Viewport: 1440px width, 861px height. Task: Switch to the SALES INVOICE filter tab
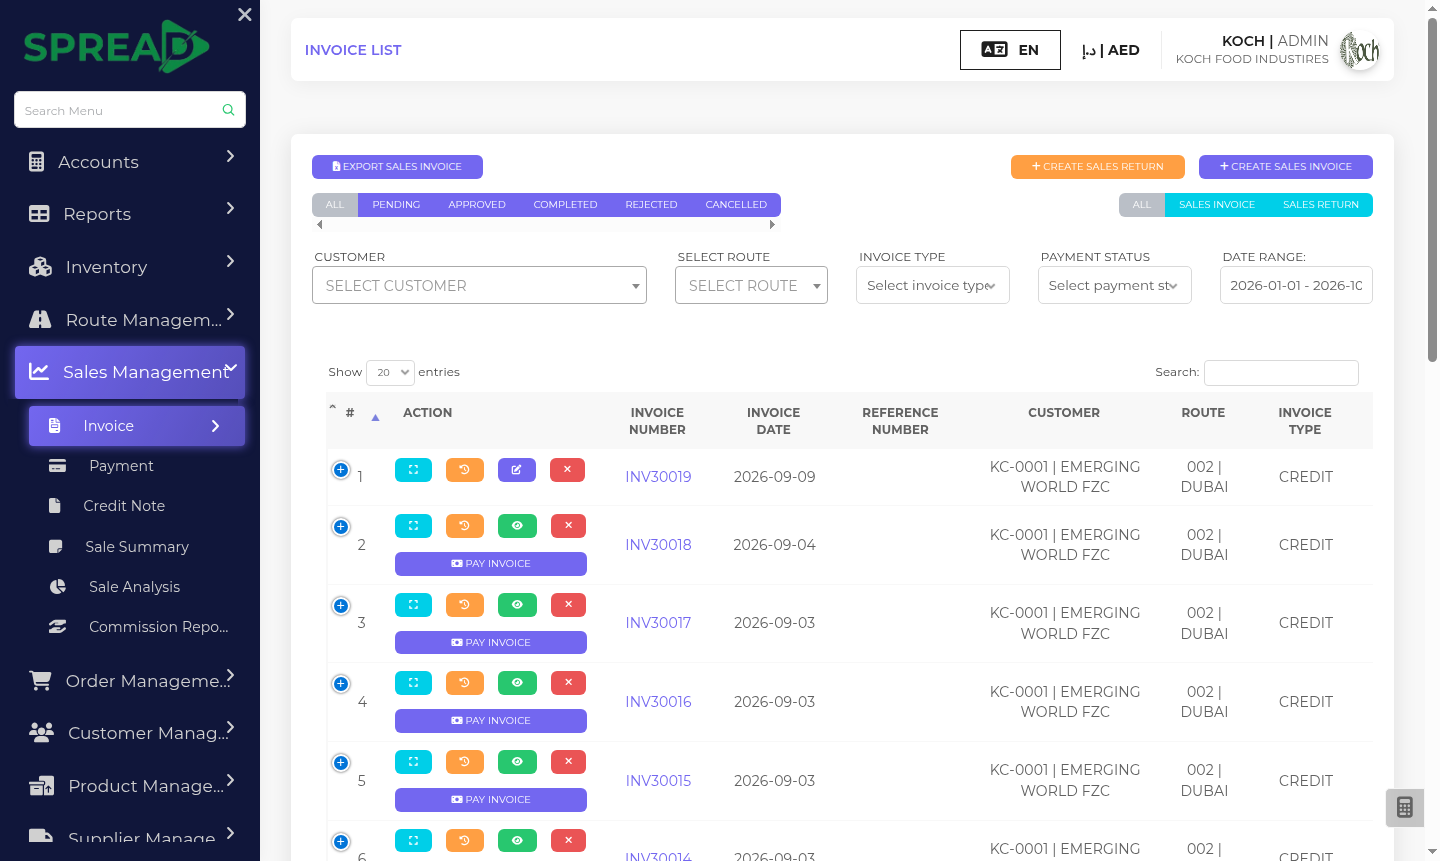click(x=1217, y=204)
